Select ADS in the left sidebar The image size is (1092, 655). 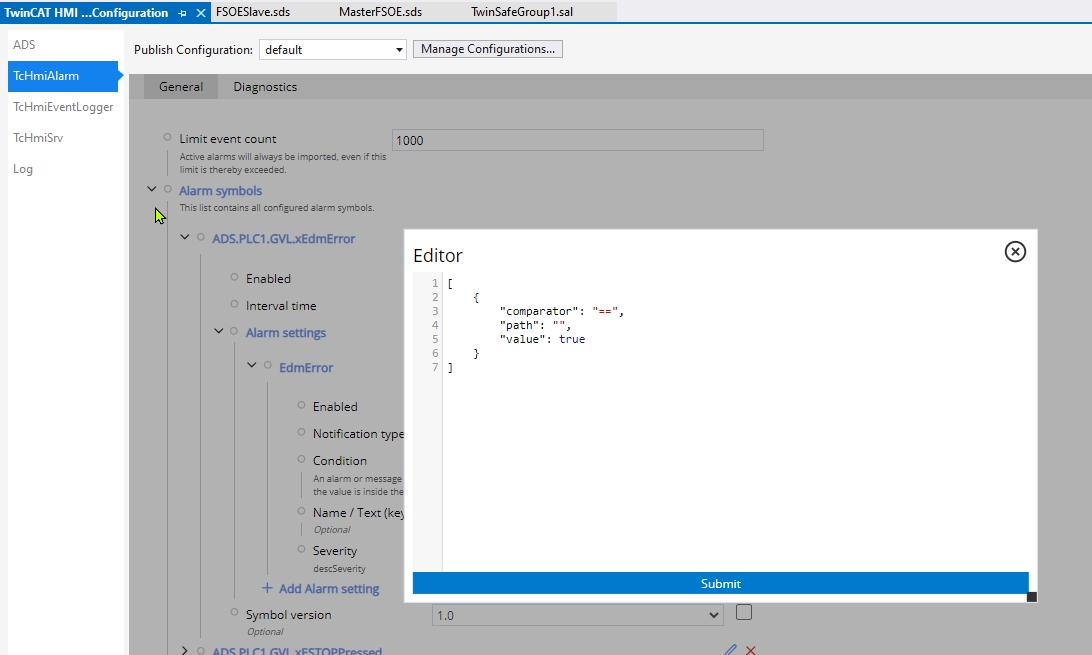[x=24, y=45]
